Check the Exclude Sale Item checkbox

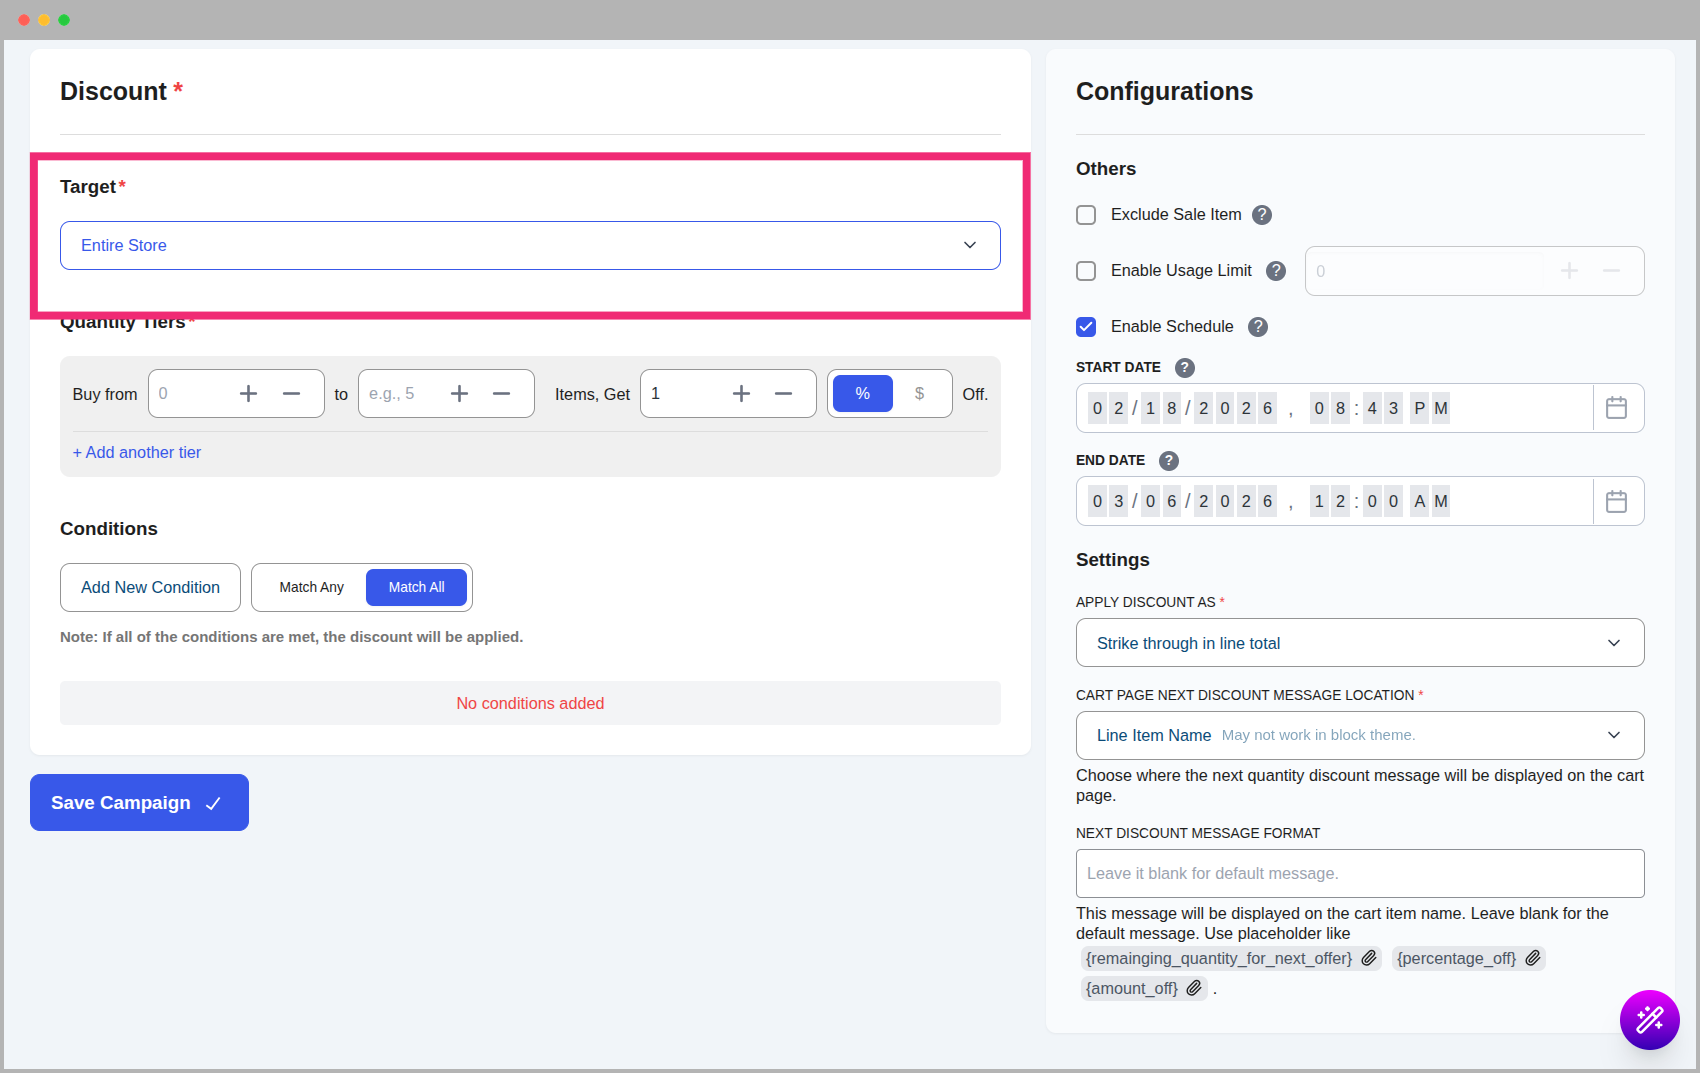1086,215
